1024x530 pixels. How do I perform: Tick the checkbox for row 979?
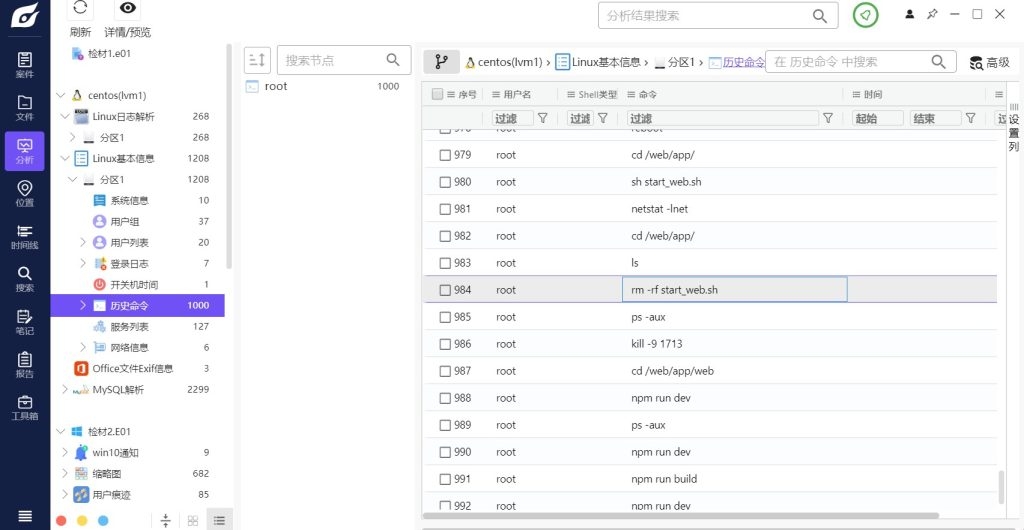coord(446,155)
